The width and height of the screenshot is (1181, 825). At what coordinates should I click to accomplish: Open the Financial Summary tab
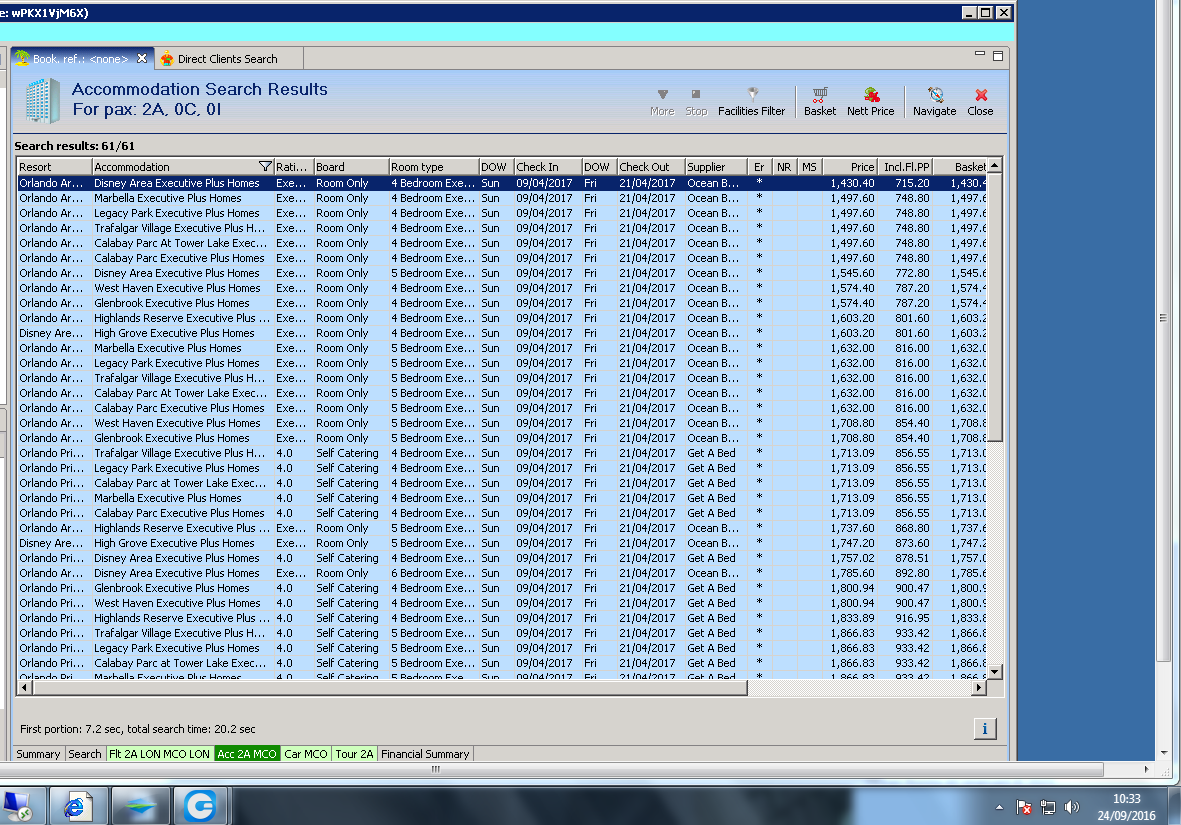(x=425, y=753)
